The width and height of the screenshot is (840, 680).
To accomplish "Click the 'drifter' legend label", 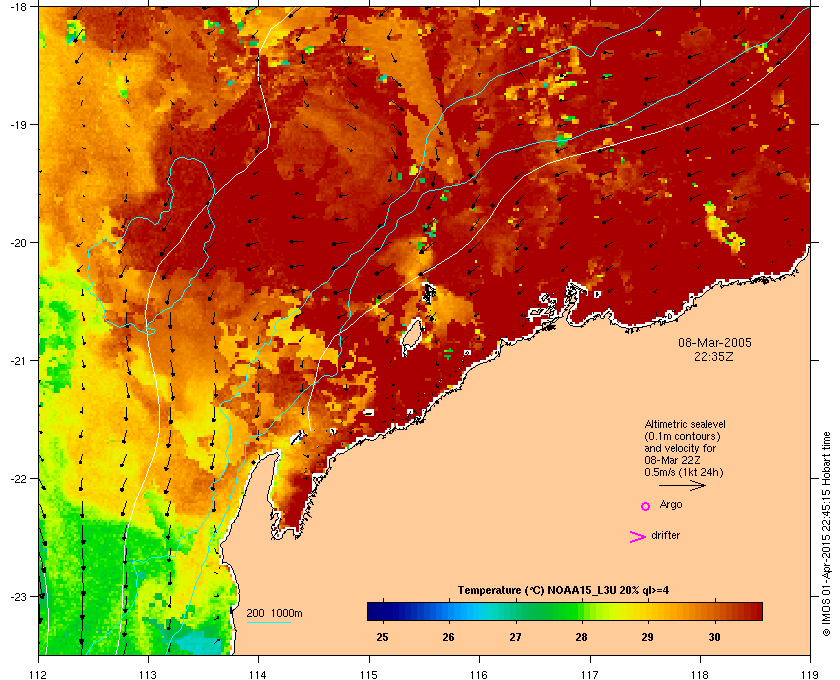I will click(x=665, y=535).
